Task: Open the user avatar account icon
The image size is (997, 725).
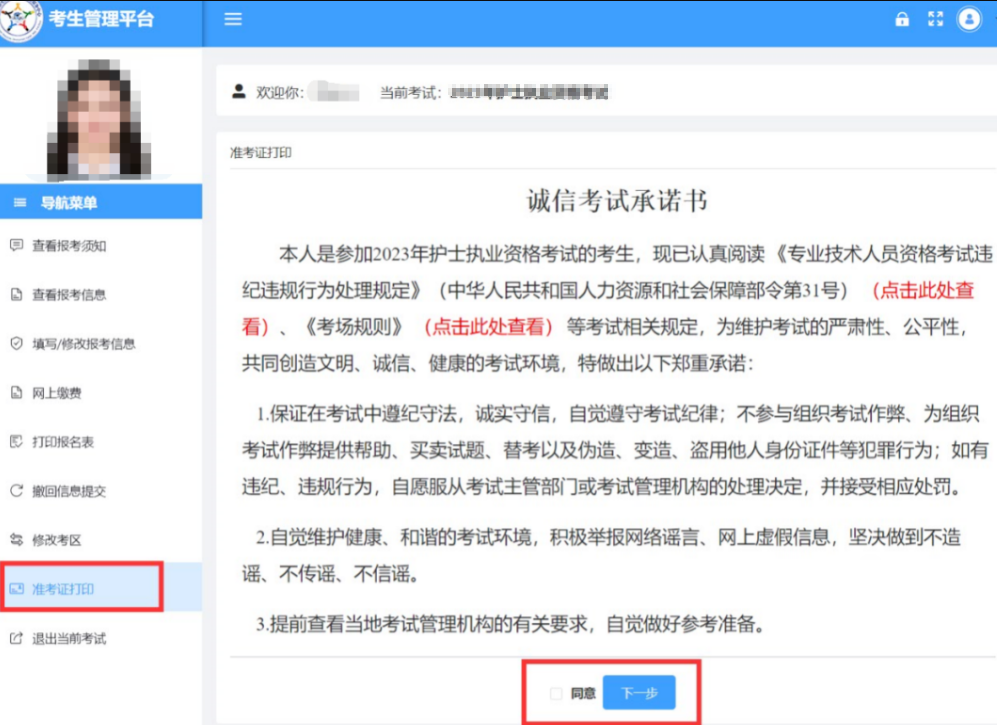Action: (x=969, y=19)
